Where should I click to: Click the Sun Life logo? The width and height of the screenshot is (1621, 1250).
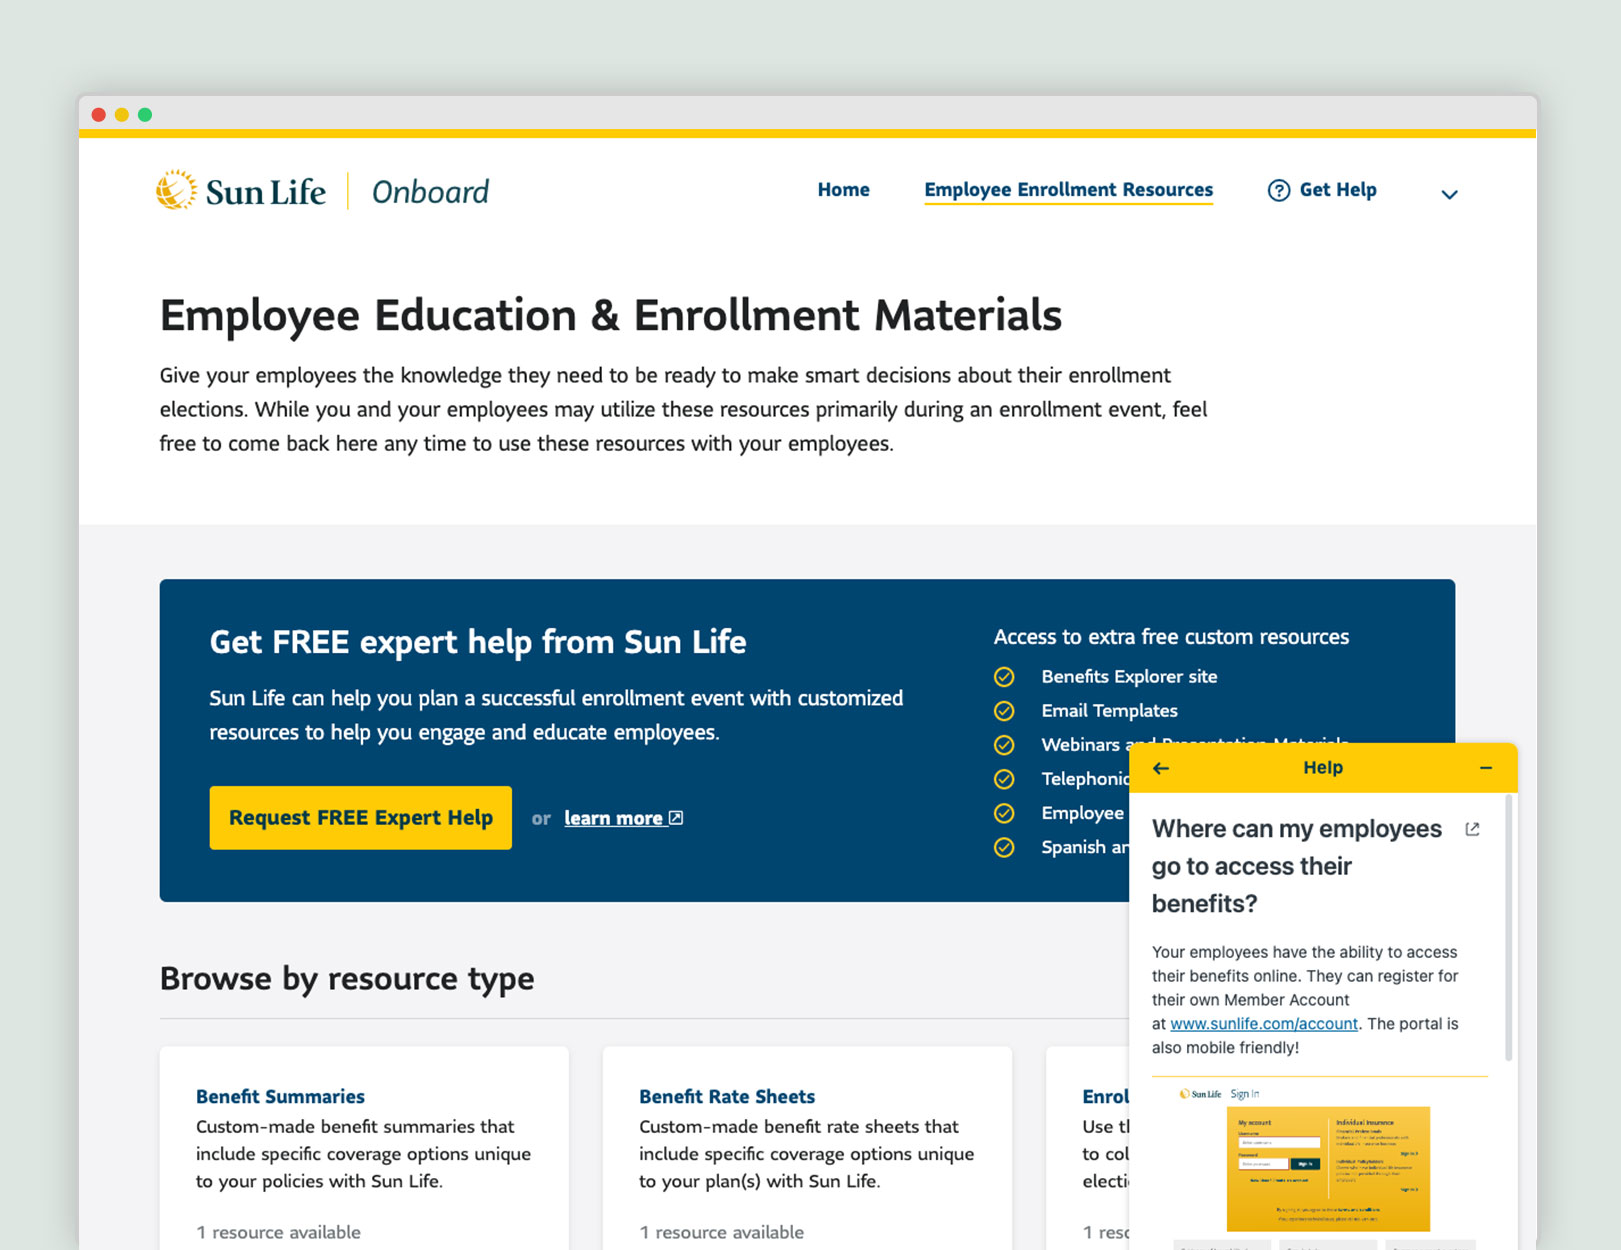tap(241, 190)
